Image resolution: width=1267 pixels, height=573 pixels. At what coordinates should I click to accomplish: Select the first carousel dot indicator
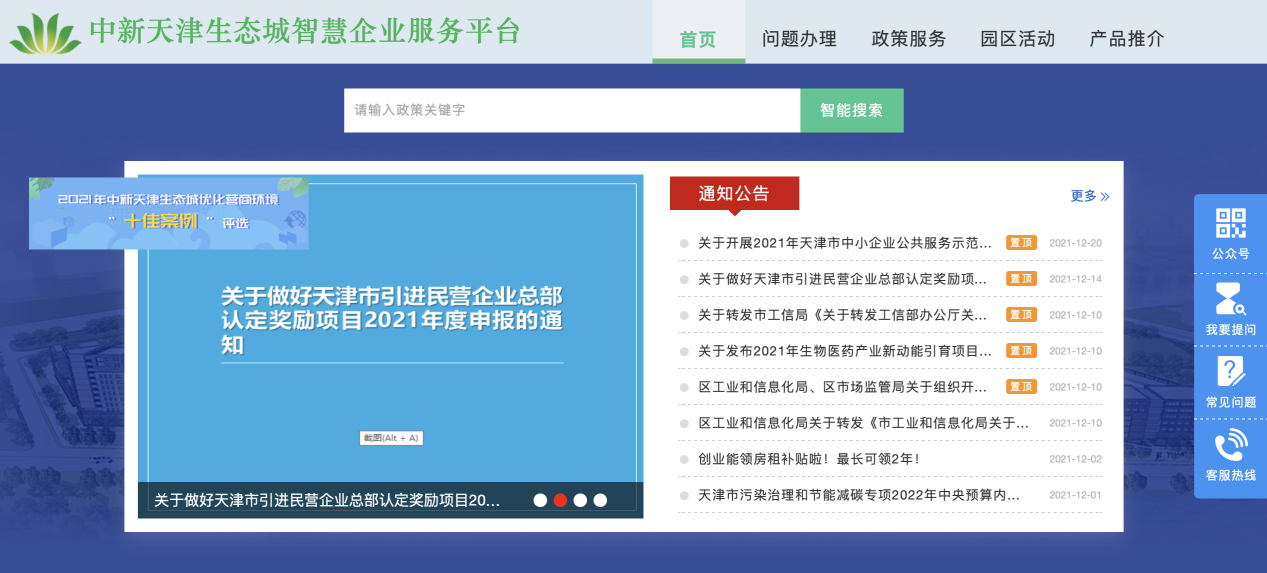click(540, 500)
